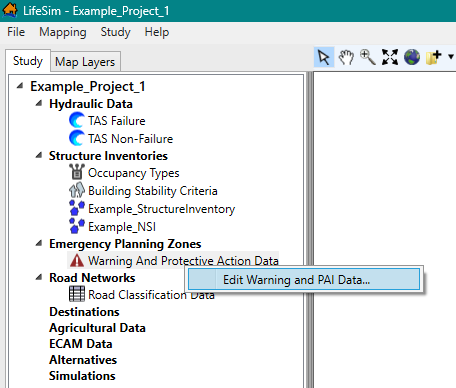Select the Emergency Planning Zones heading
Screen dimensions: 456x388
(125, 244)
